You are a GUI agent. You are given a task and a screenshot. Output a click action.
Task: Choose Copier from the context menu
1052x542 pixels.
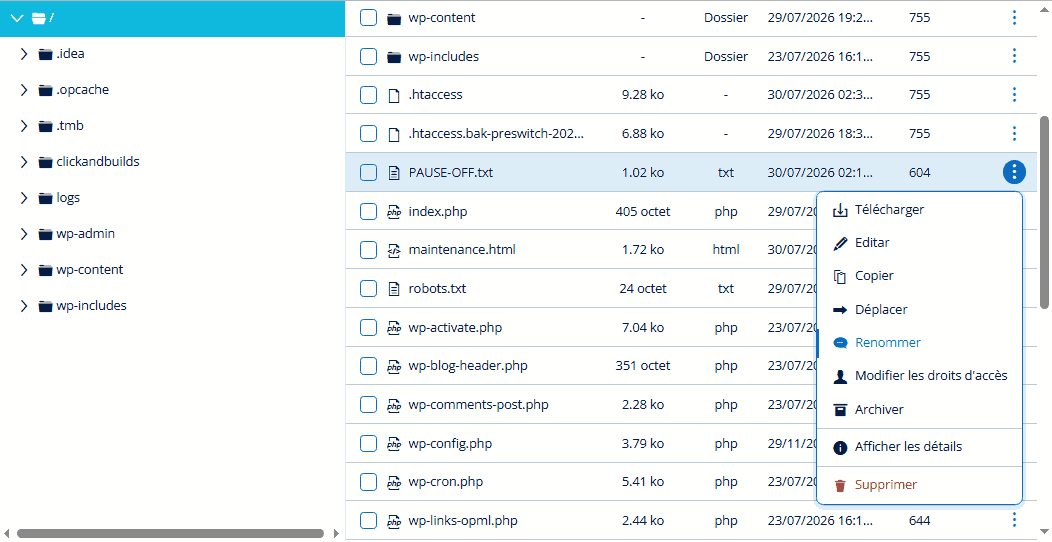pyautogui.click(x=919, y=276)
